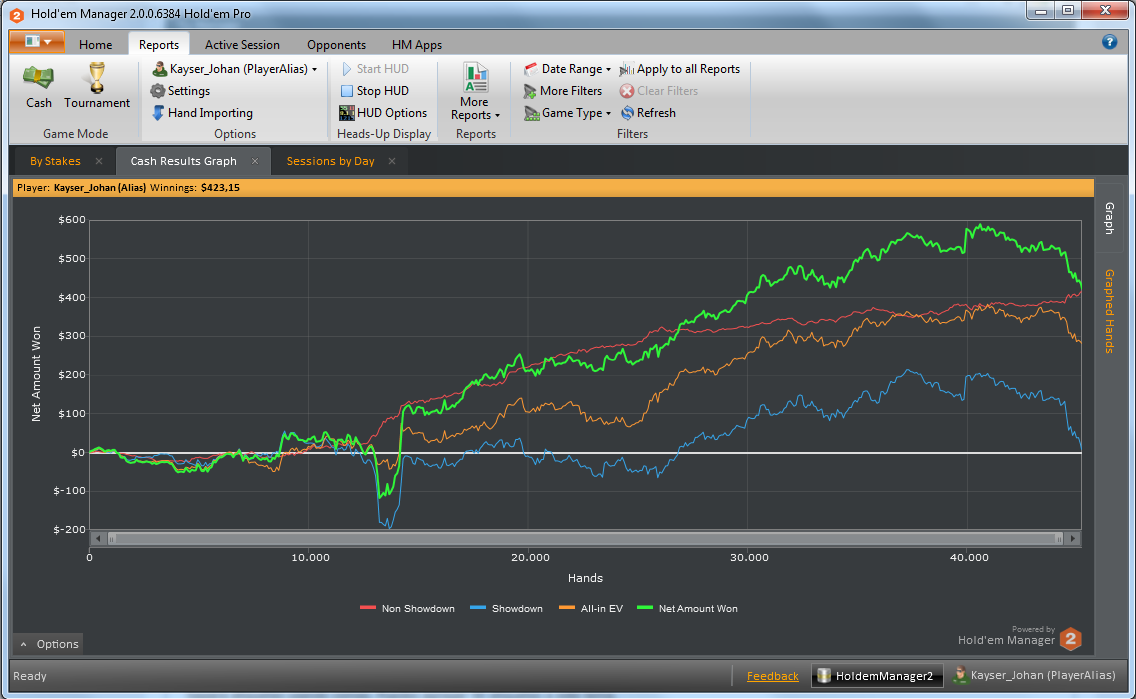Toggle Net Amount Won legend entry
The height and width of the screenshot is (699, 1136).
pyautogui.click(x=688, y=608)
